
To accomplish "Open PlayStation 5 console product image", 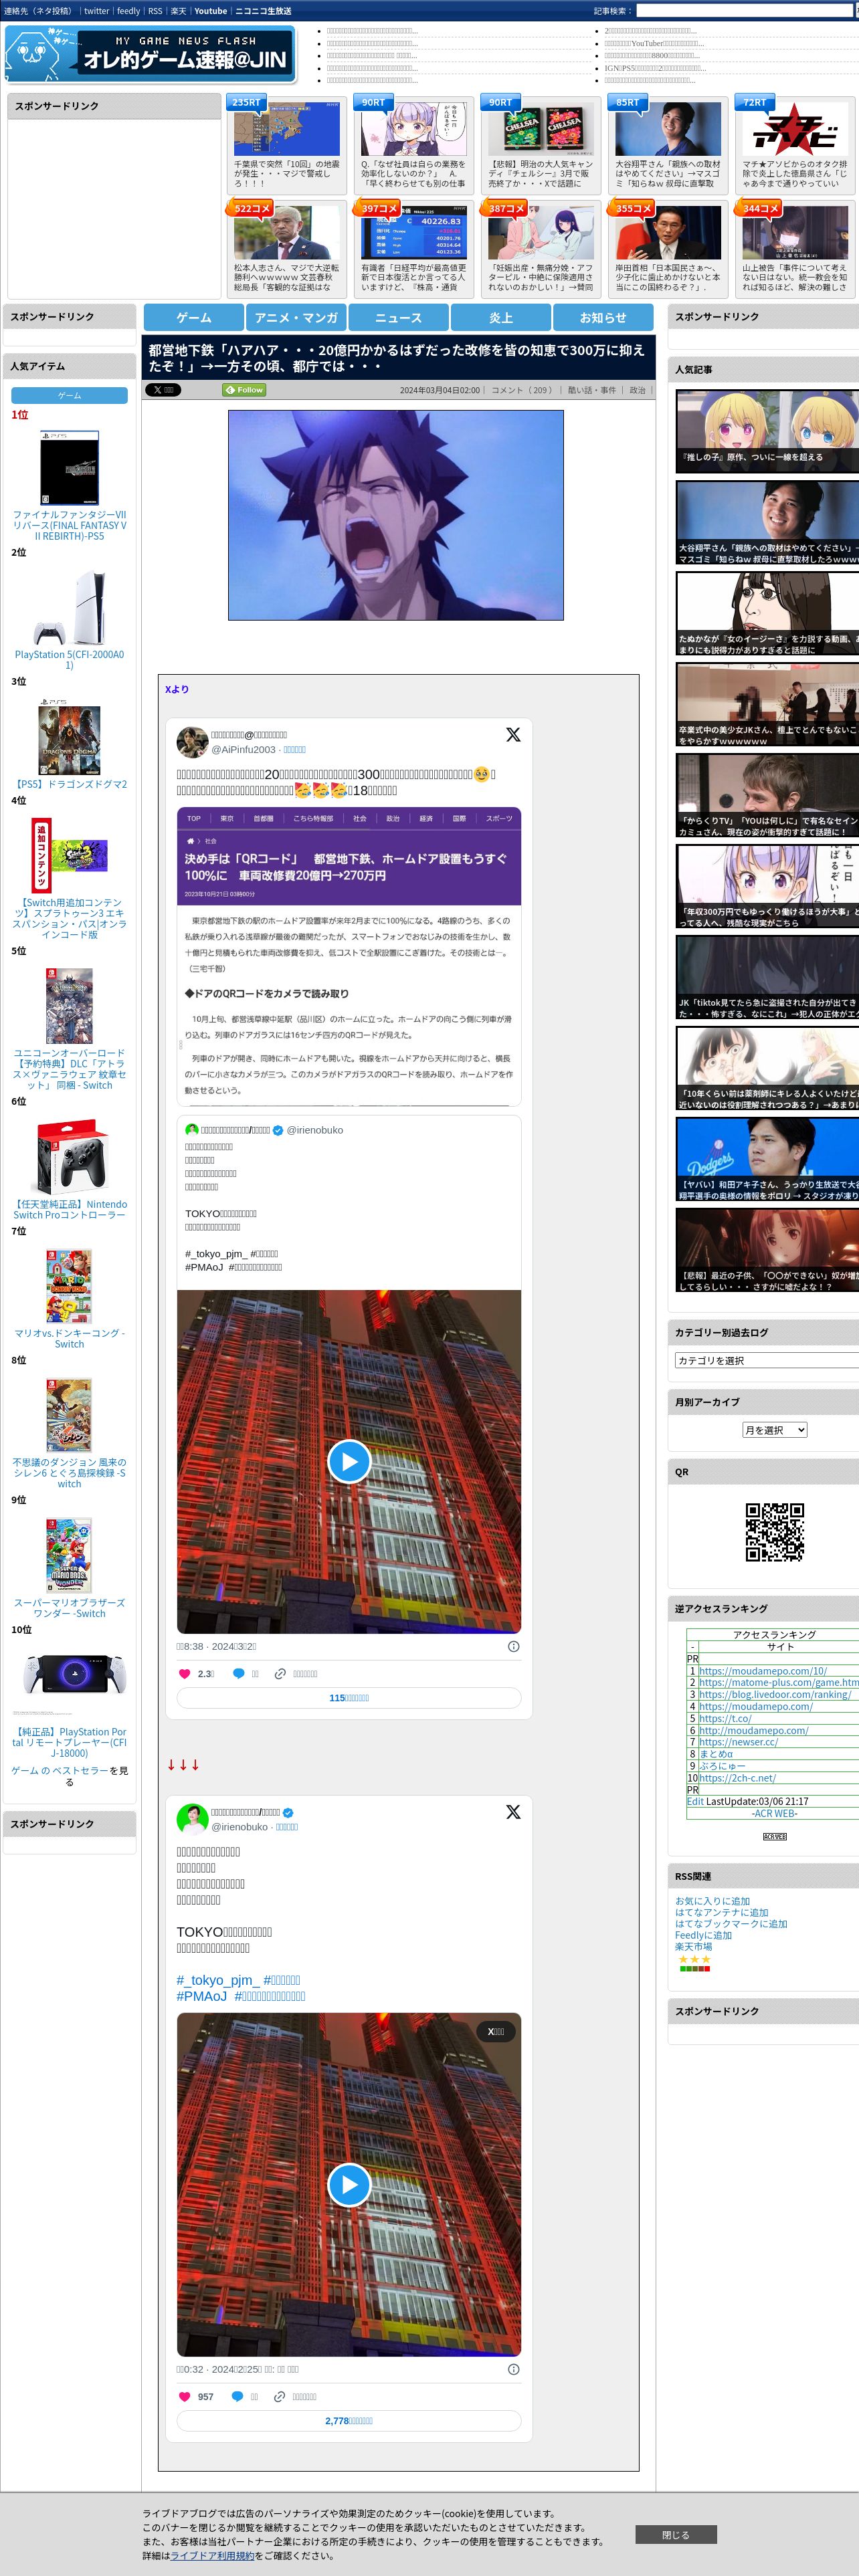I will coord(69,607).
